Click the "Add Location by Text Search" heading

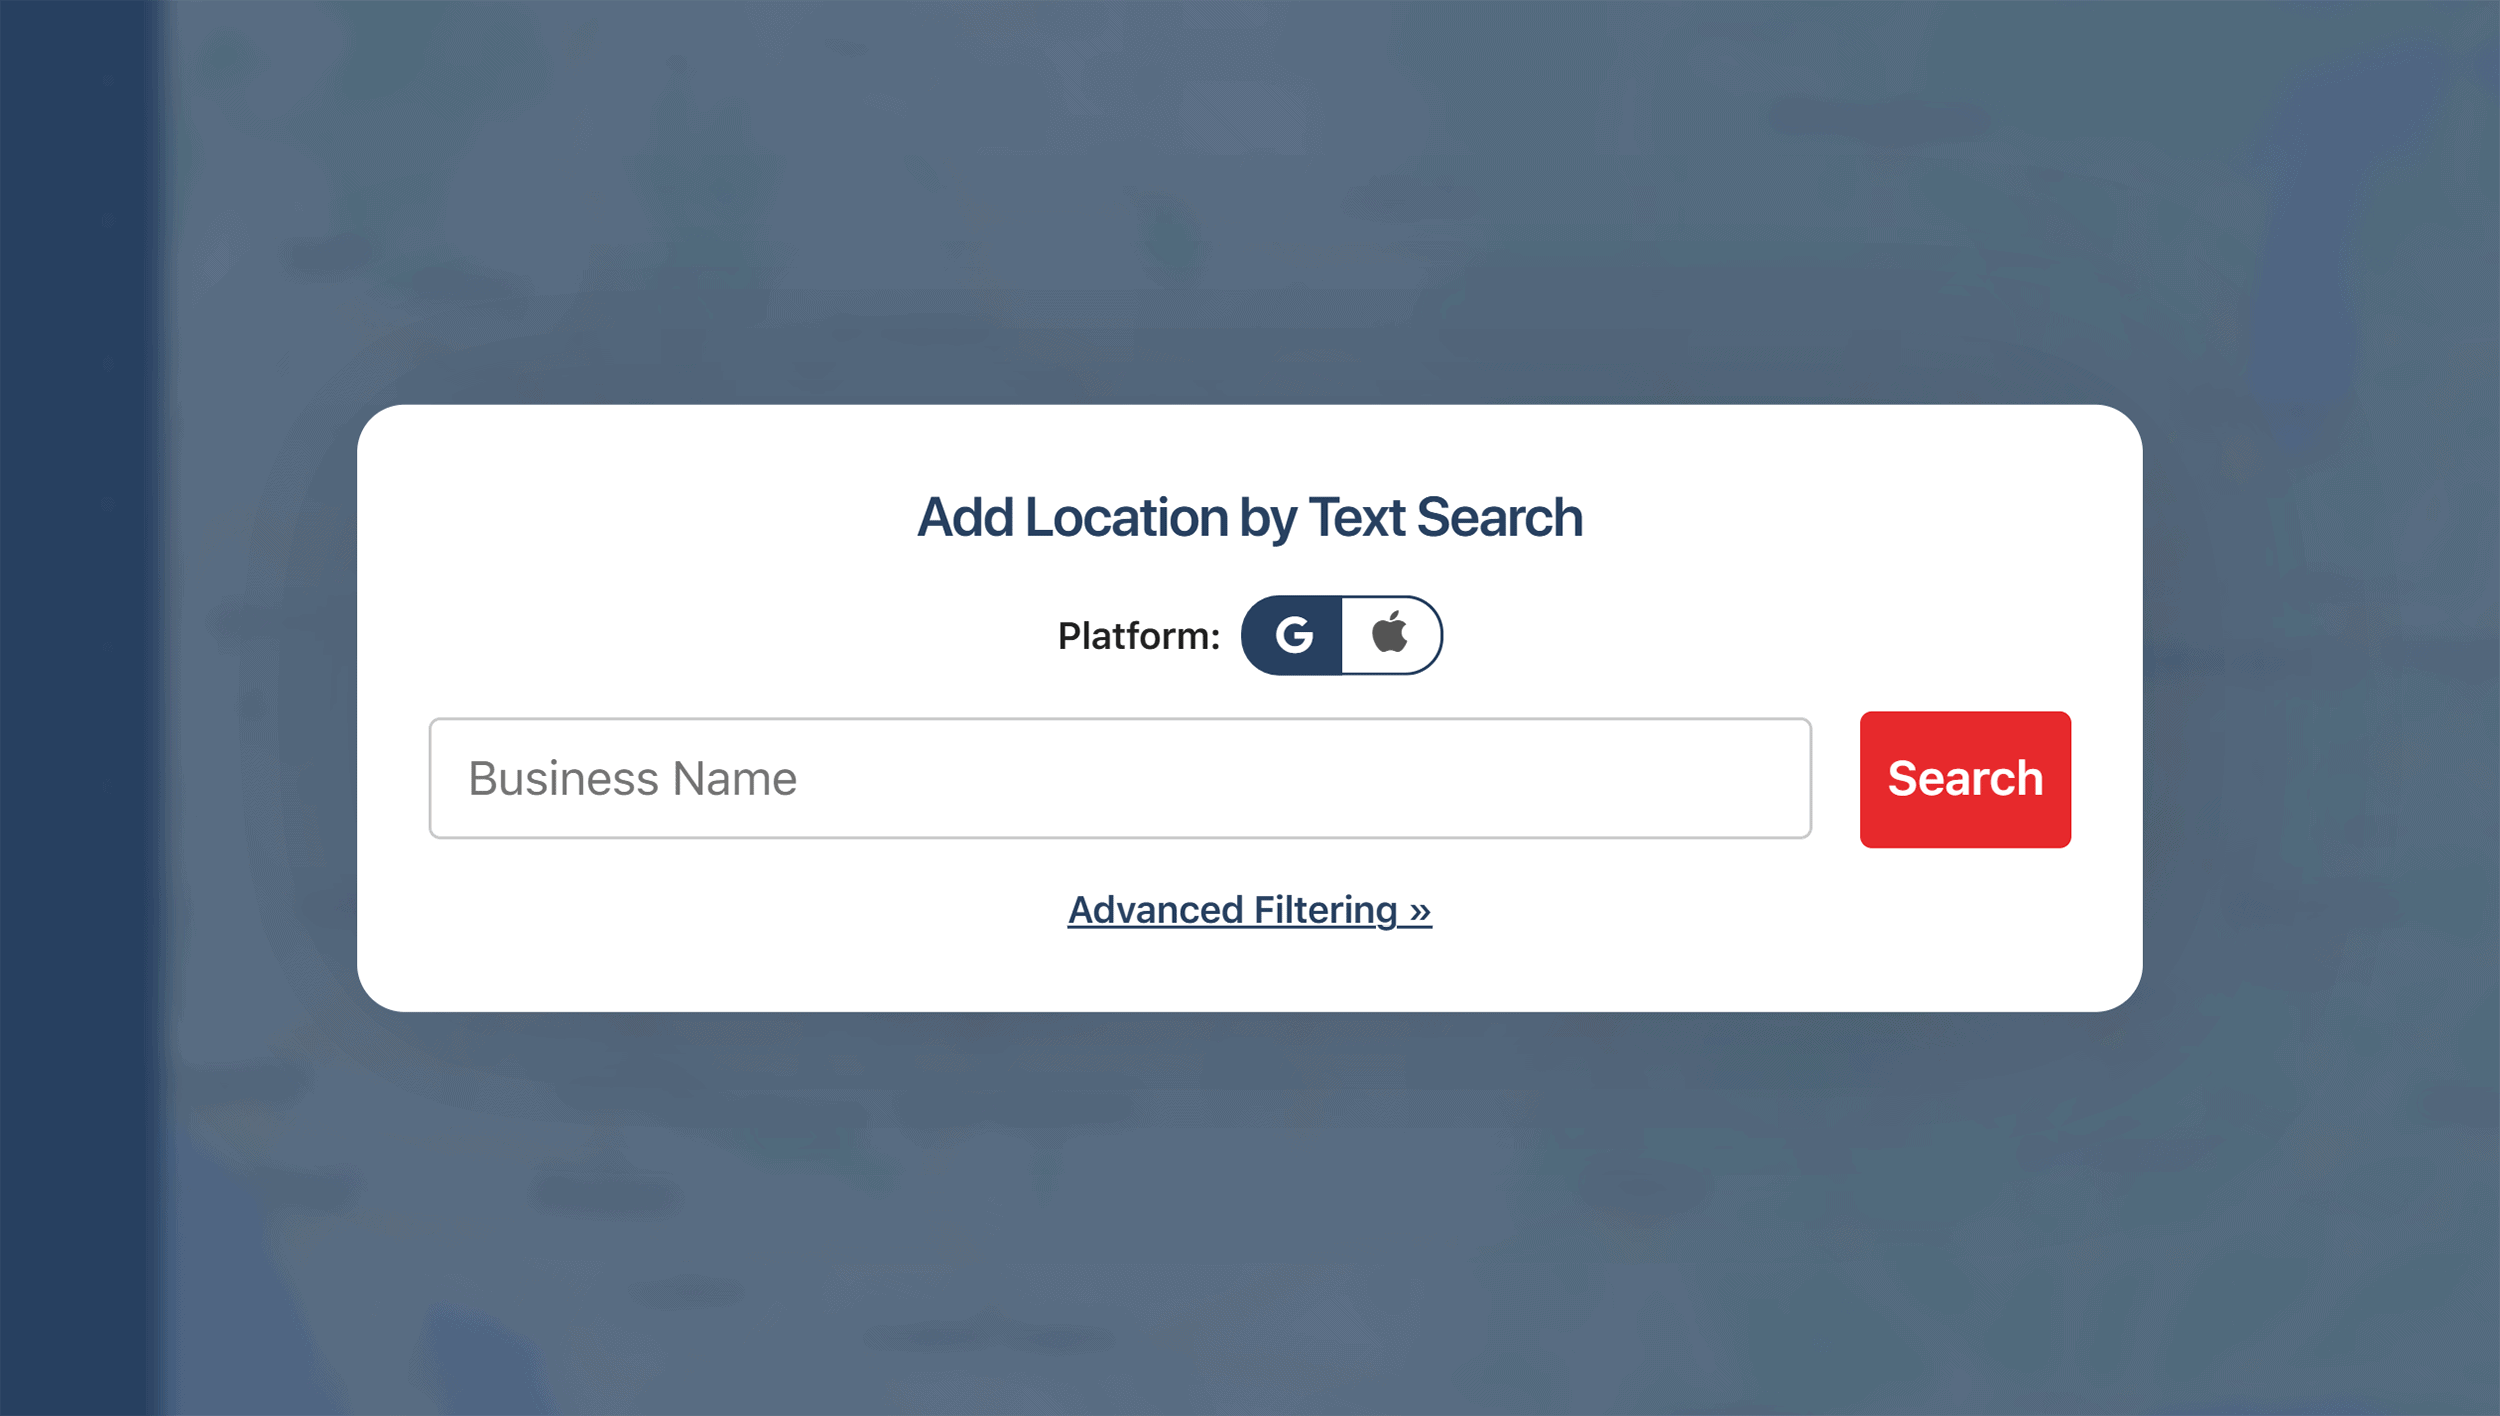pos(1249,517)
